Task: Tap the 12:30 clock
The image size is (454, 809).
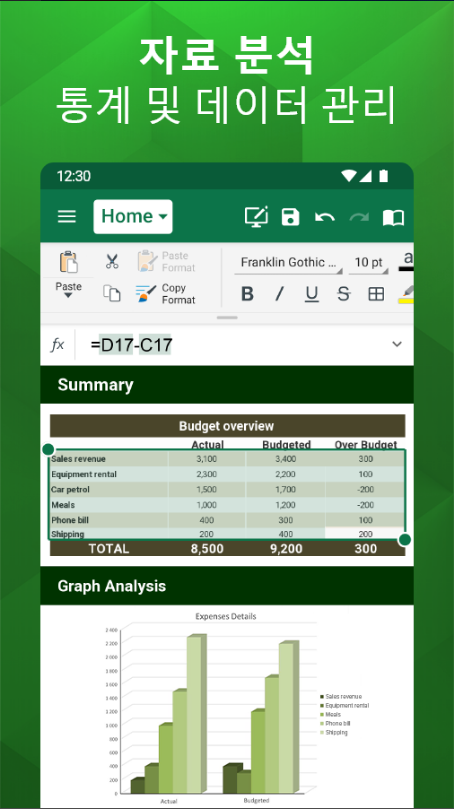Action: coord(74,176)
